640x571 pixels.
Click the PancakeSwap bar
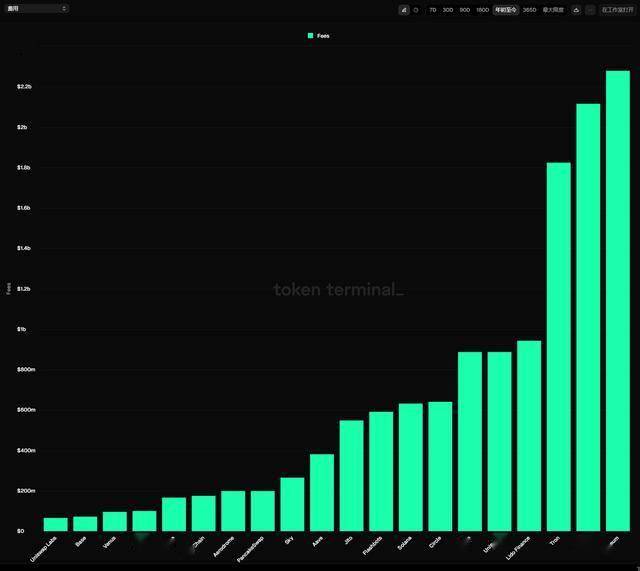coord(263,511)
